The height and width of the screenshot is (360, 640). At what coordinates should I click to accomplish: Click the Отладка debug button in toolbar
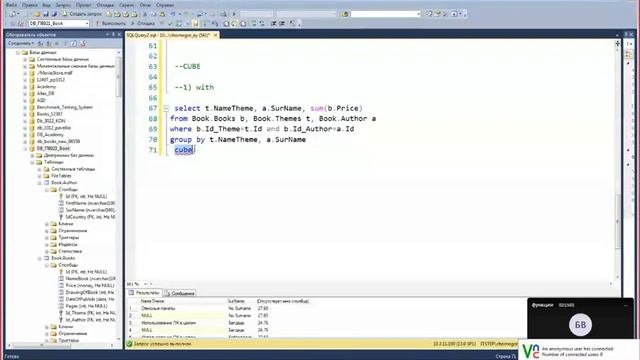143,24
